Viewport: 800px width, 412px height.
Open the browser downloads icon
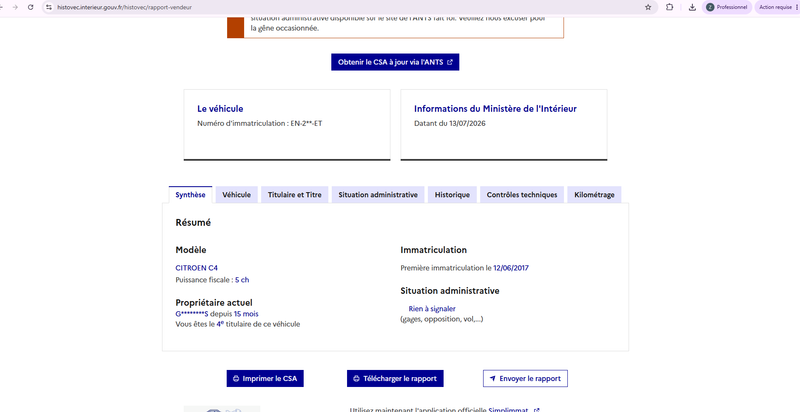click(x=692, y=7)
